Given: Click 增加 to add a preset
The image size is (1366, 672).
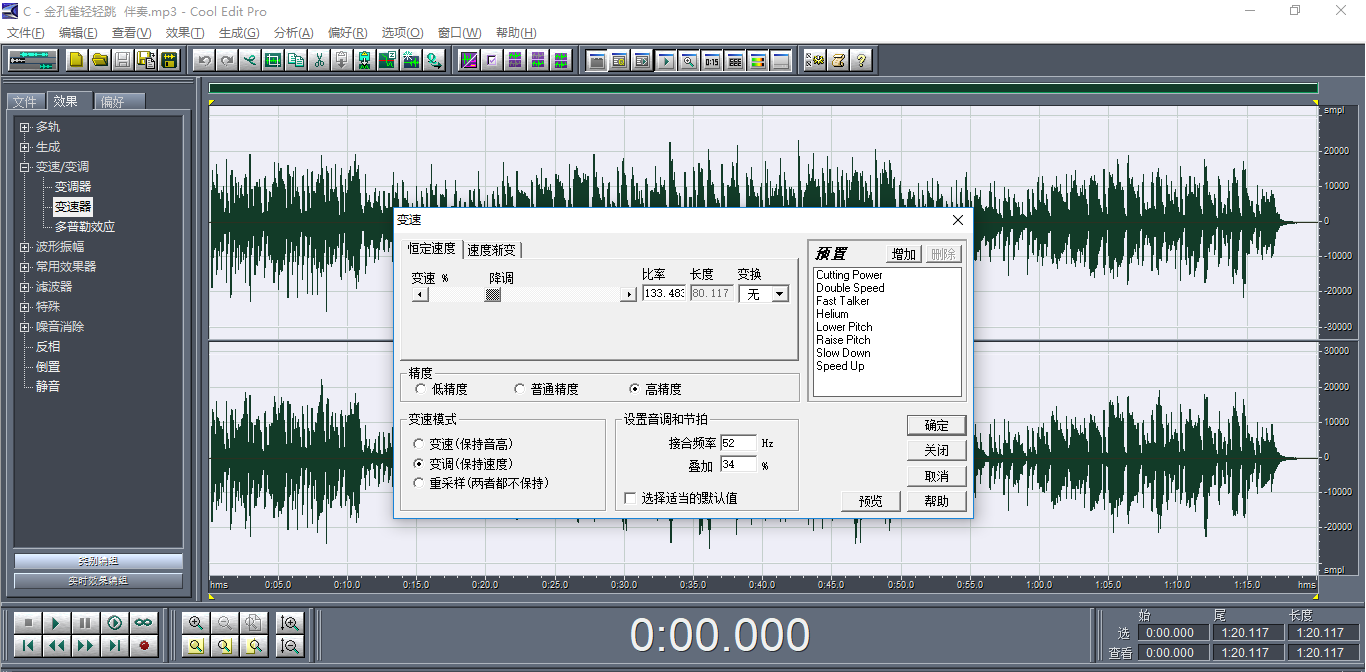Looking at the screenshot, I should 901,254.
